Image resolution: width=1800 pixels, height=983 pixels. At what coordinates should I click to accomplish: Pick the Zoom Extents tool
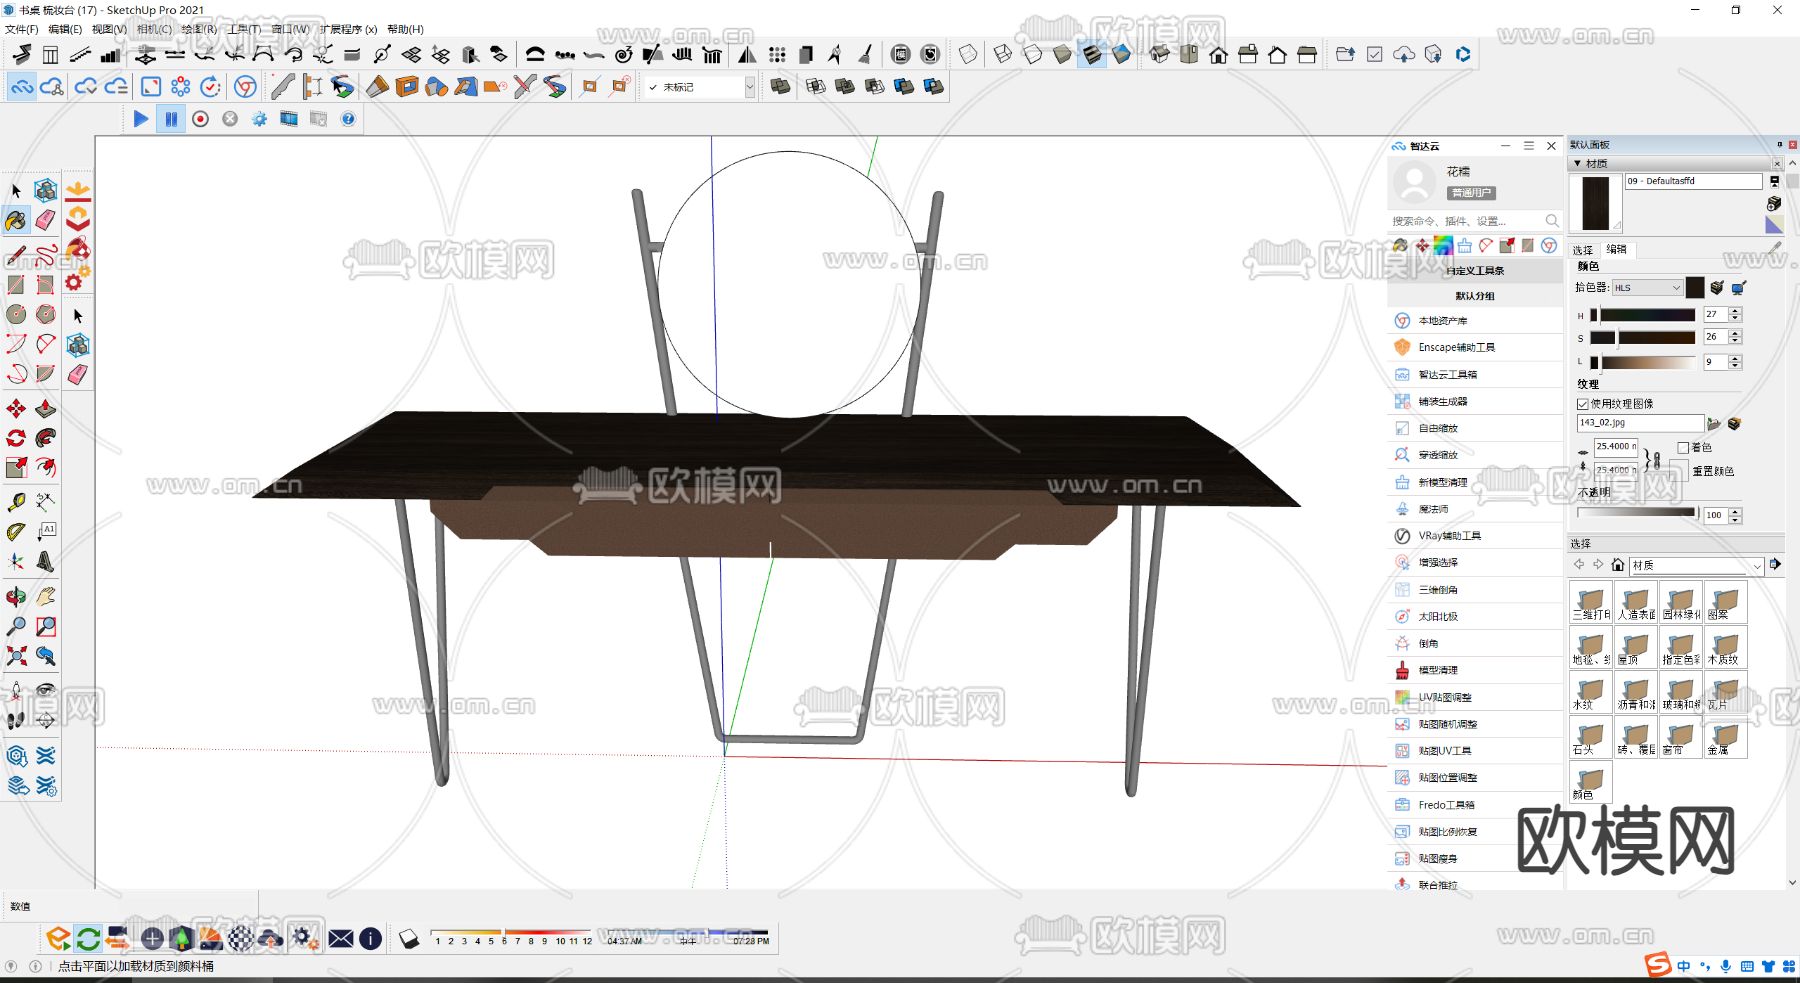pos(16,656)
